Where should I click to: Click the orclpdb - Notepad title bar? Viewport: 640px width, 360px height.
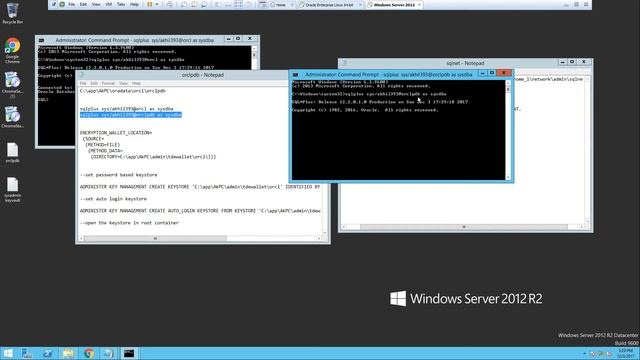pos(202,75)
